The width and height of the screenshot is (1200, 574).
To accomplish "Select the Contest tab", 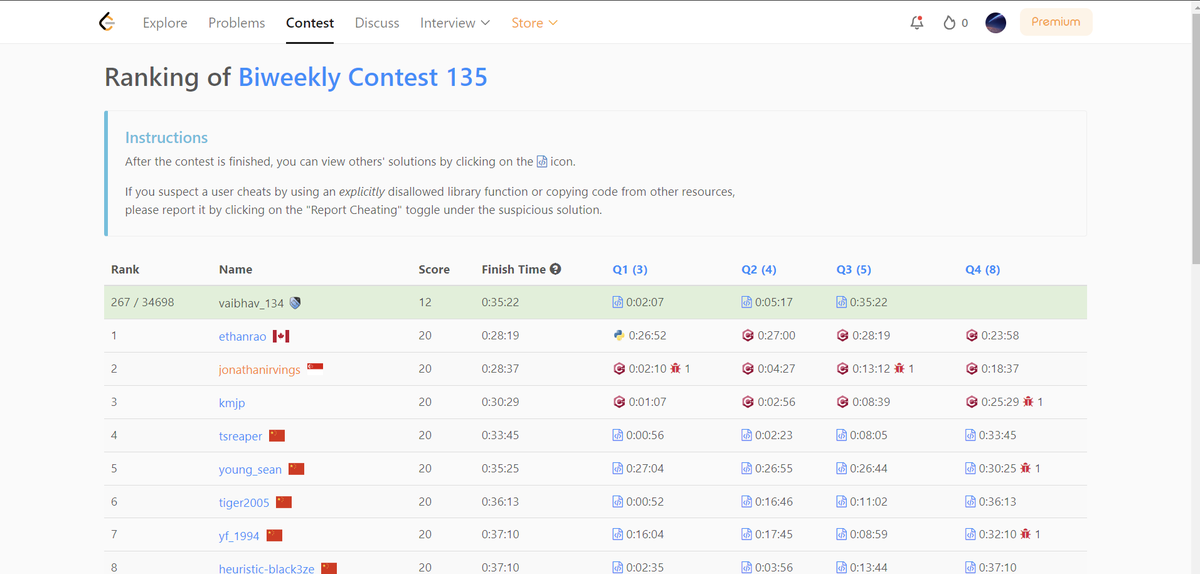I will 310,23.
